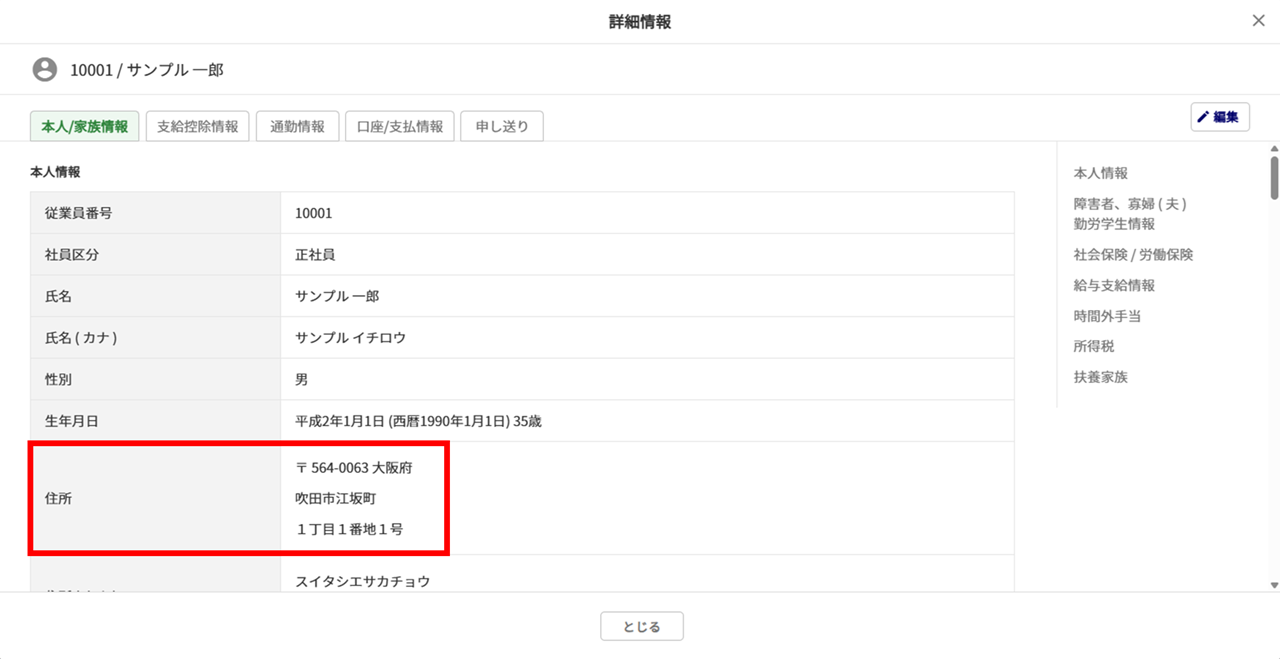Click the vertical scrollbar thumb
This screenshot has width=1280, height=659.
[x=1274, y=178]
